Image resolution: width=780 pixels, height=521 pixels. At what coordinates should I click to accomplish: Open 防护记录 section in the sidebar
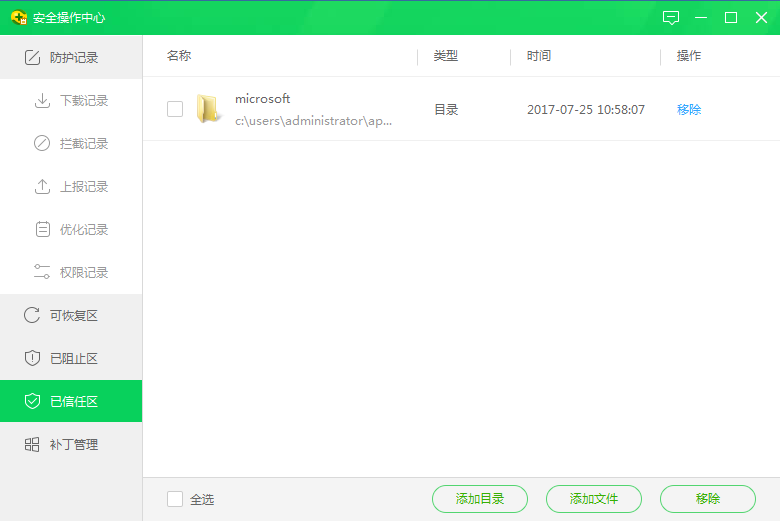point(71,57)
